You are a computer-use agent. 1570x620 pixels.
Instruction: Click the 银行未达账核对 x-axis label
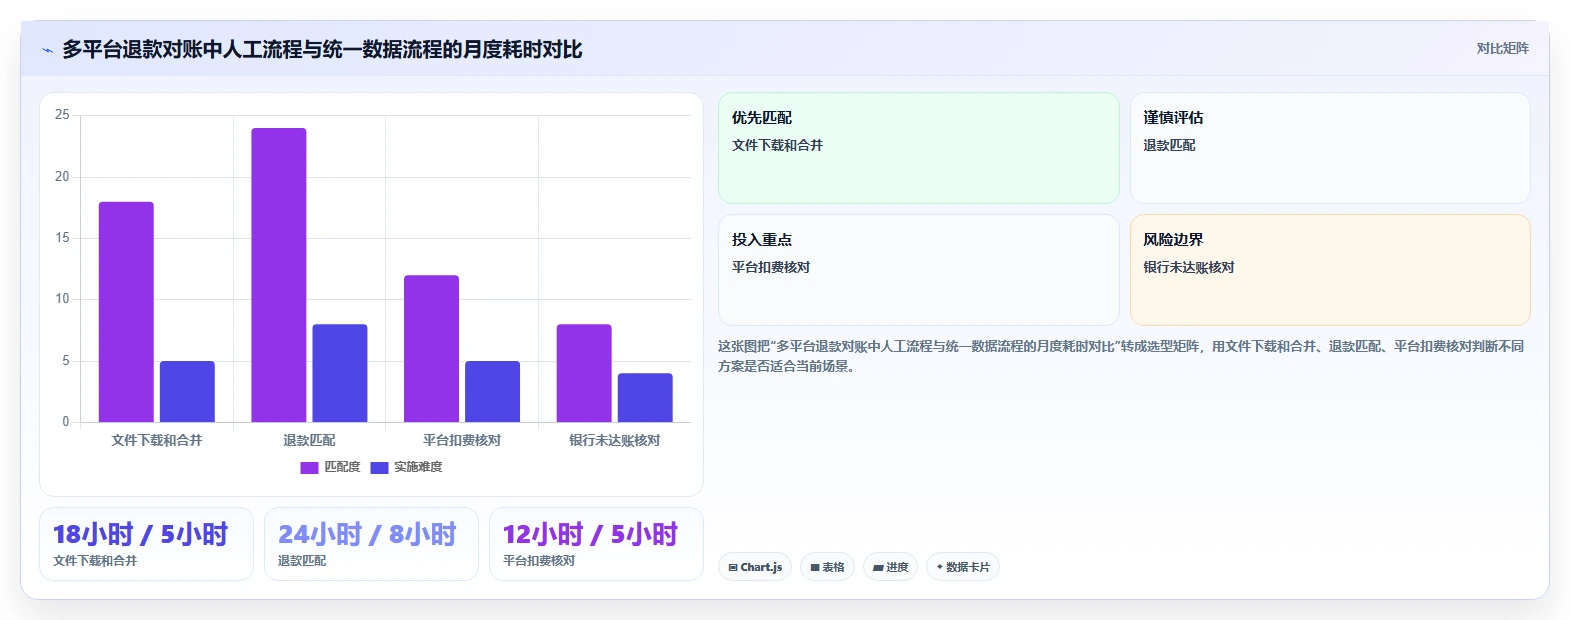[x=615, y=440]
